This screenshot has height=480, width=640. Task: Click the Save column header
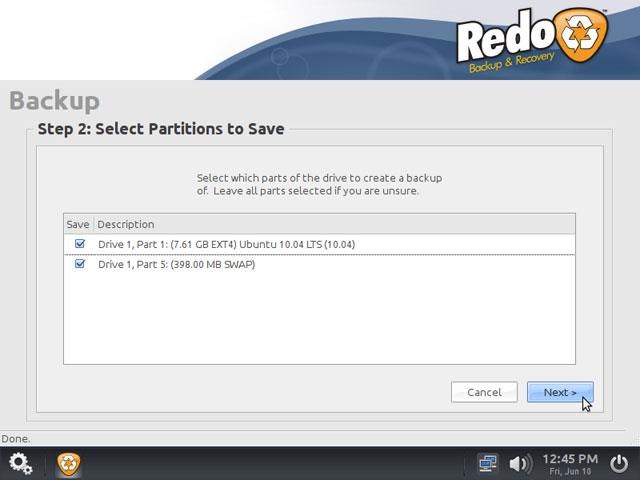(x=78, y=224)
